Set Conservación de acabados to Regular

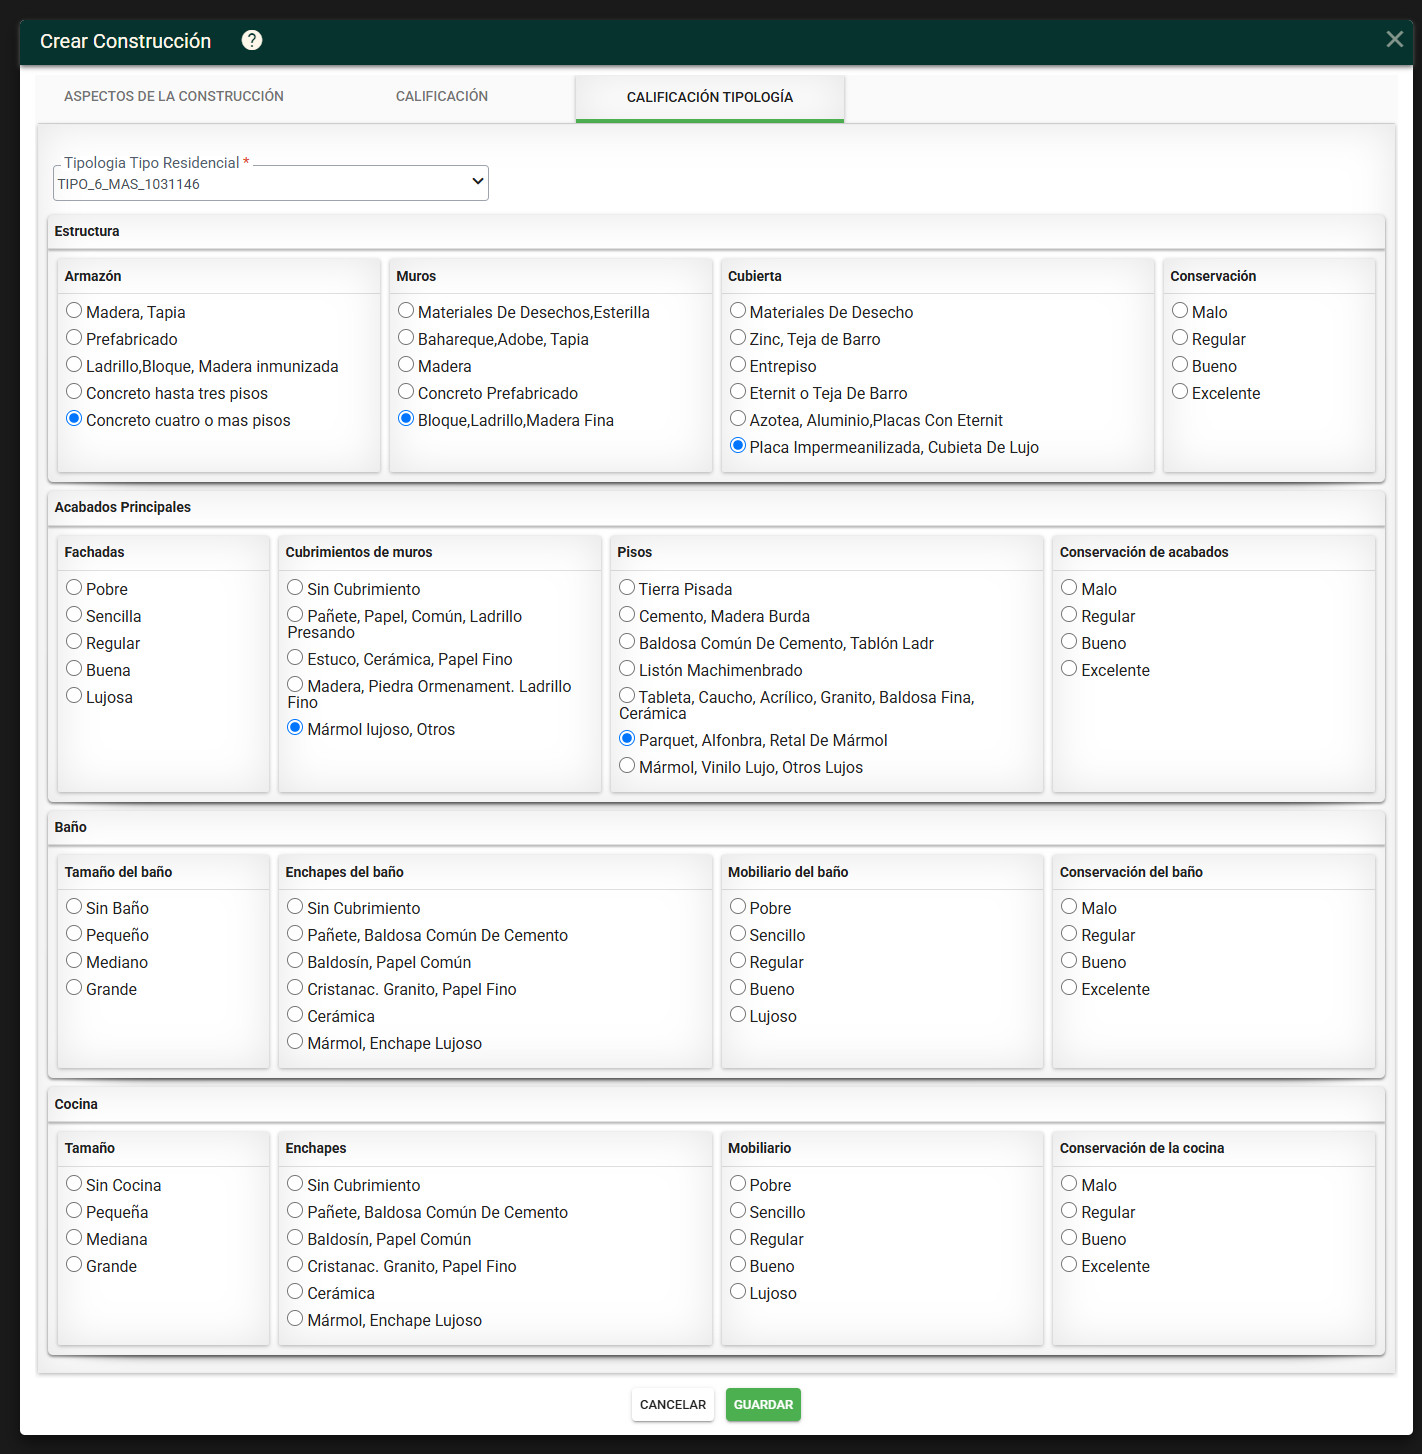[1069, 615]
